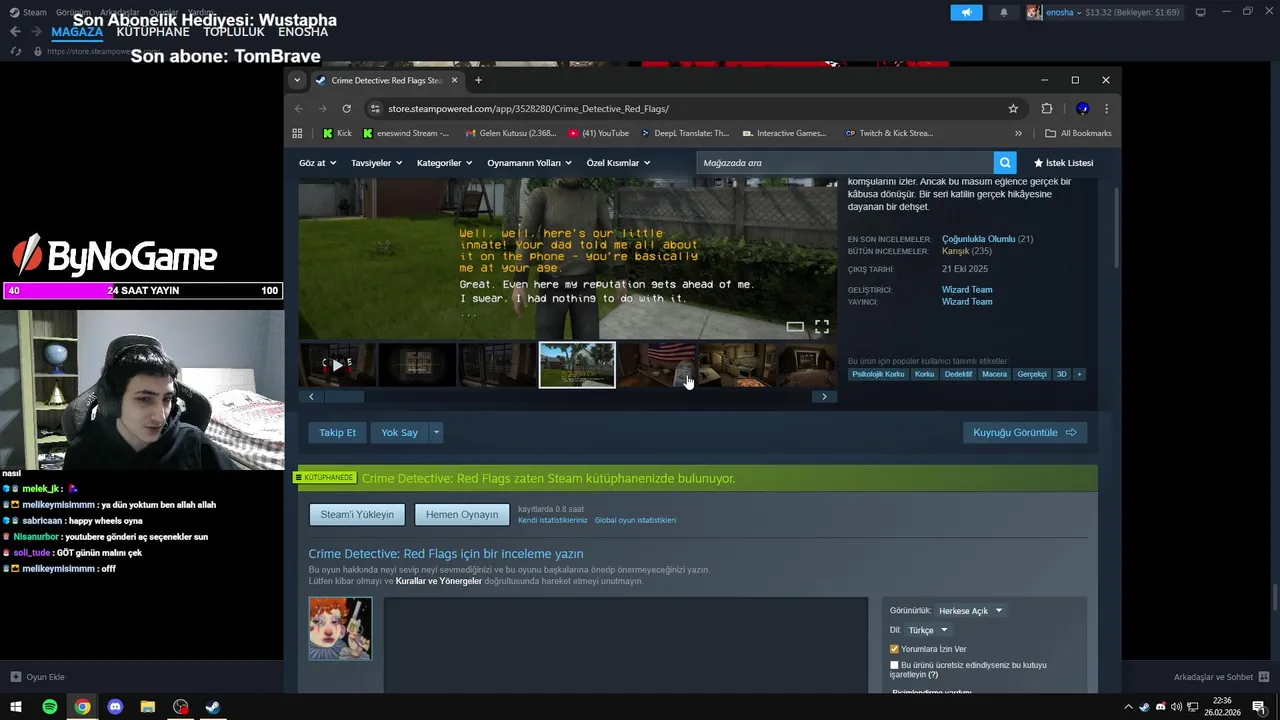This screenshot has height=720, width=1280.
Task: Open Dil Türkçe language dropdown
Action: 927,630
